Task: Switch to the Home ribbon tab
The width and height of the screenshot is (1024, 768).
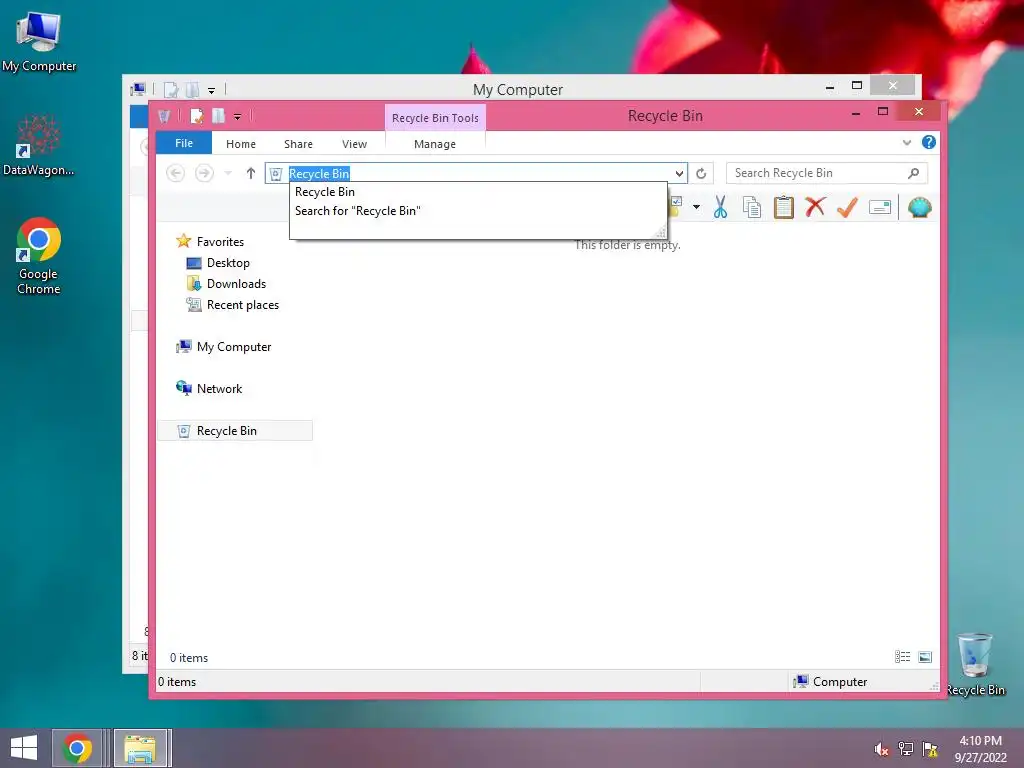Action: click(241, 144)
